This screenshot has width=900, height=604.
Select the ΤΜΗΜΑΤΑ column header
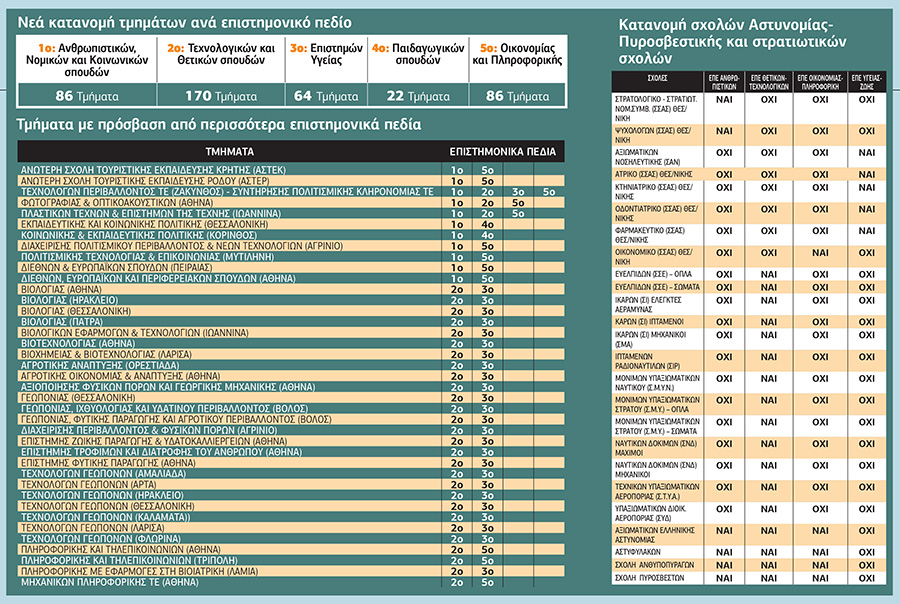coord(230,152)
